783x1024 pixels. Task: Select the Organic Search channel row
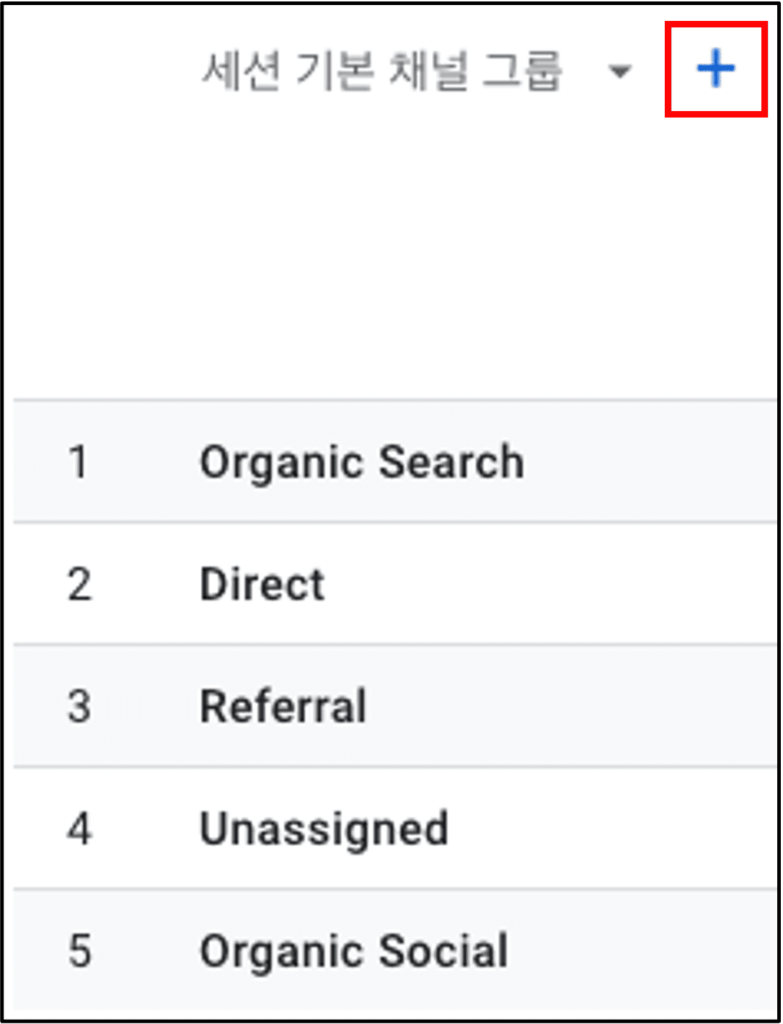(395, 460)
